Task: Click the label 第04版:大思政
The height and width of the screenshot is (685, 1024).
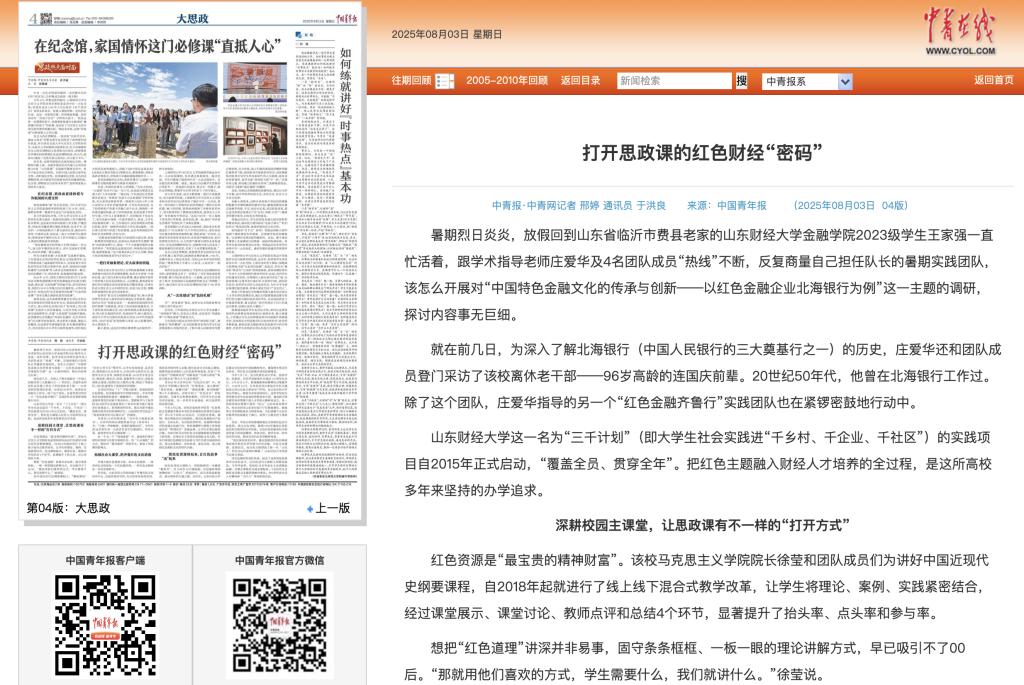Action: point(69,508)
